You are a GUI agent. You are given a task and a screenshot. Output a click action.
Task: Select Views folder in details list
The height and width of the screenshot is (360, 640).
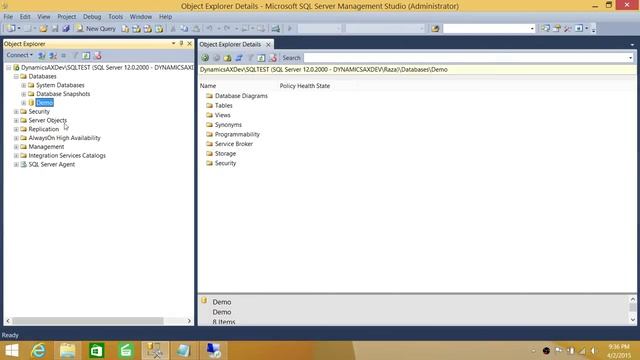point(222,115)
